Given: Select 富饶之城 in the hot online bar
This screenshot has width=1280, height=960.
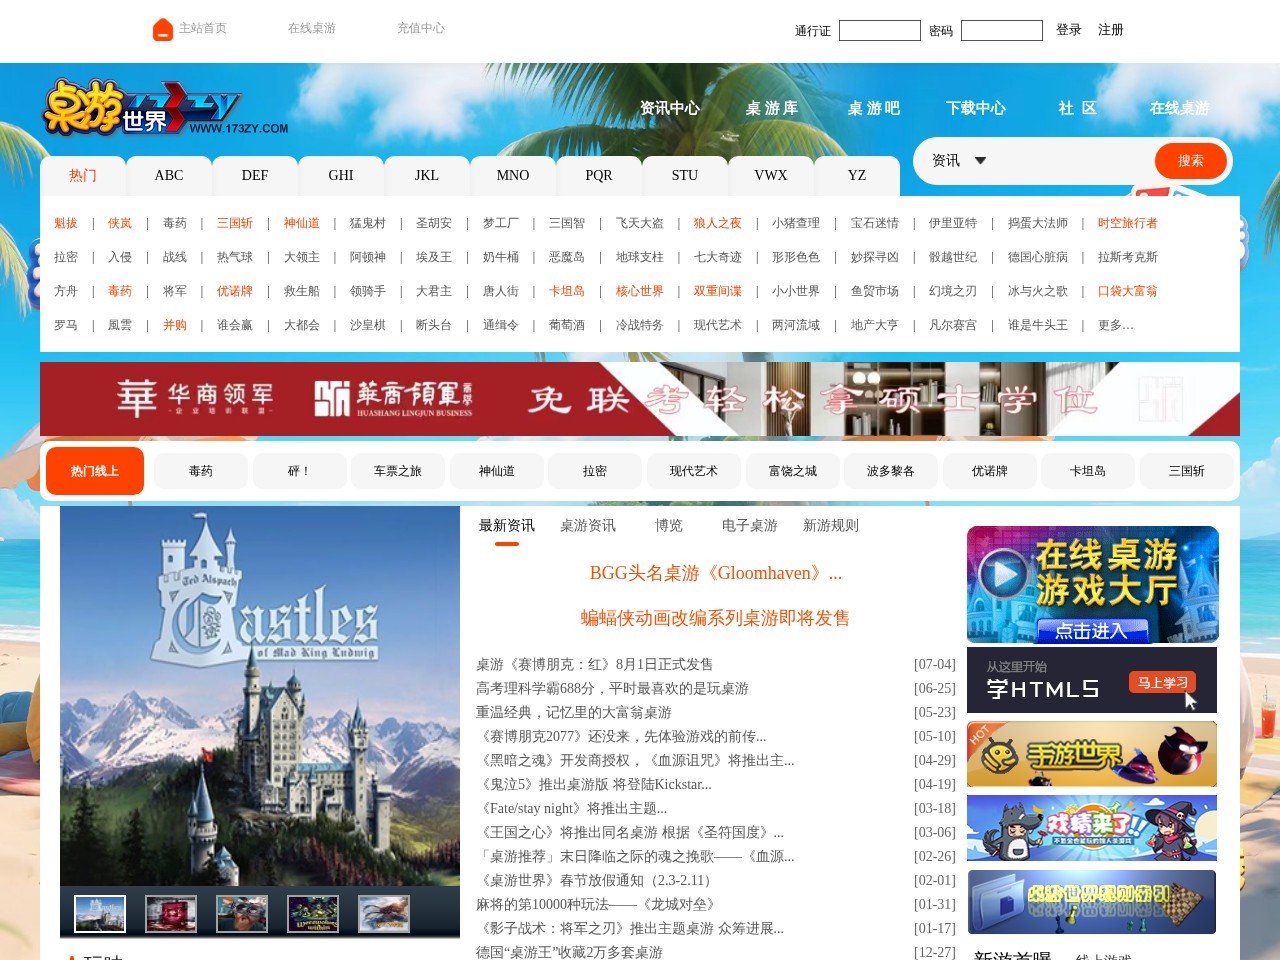Looking at the screenshot, I should tap(793, 471).
